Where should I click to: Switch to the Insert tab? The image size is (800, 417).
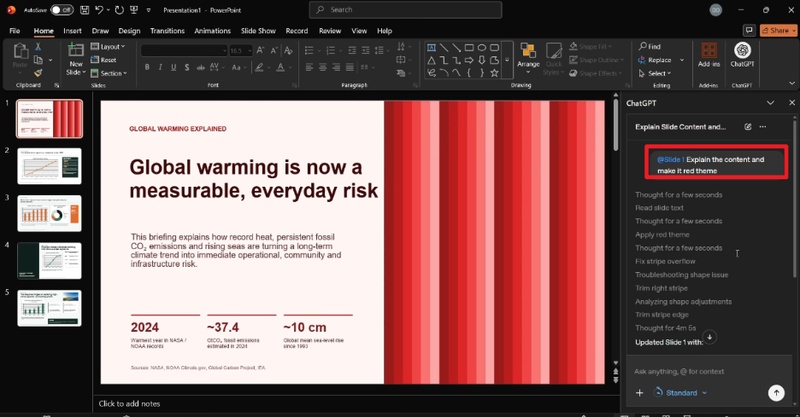click(72, 31)
